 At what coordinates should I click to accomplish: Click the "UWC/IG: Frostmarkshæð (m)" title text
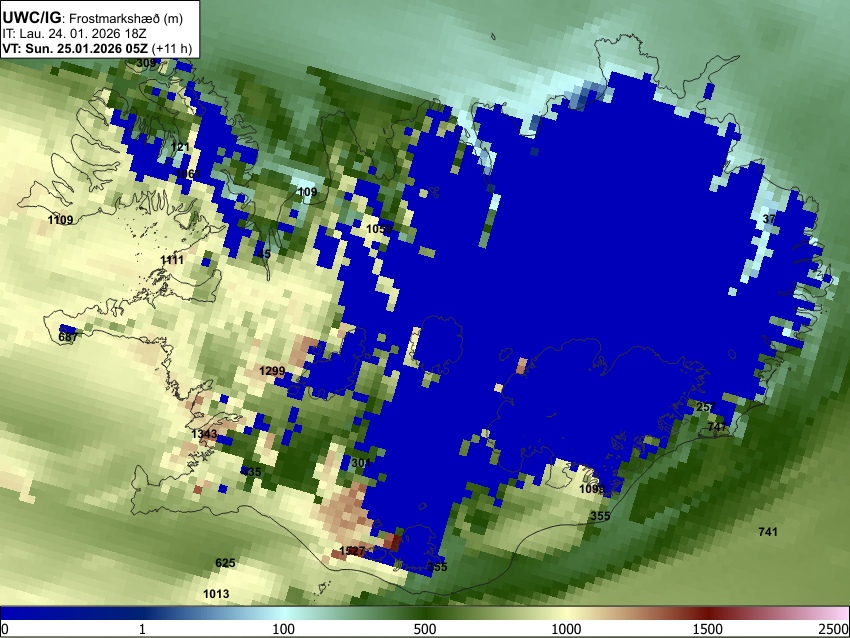(93, 18)
